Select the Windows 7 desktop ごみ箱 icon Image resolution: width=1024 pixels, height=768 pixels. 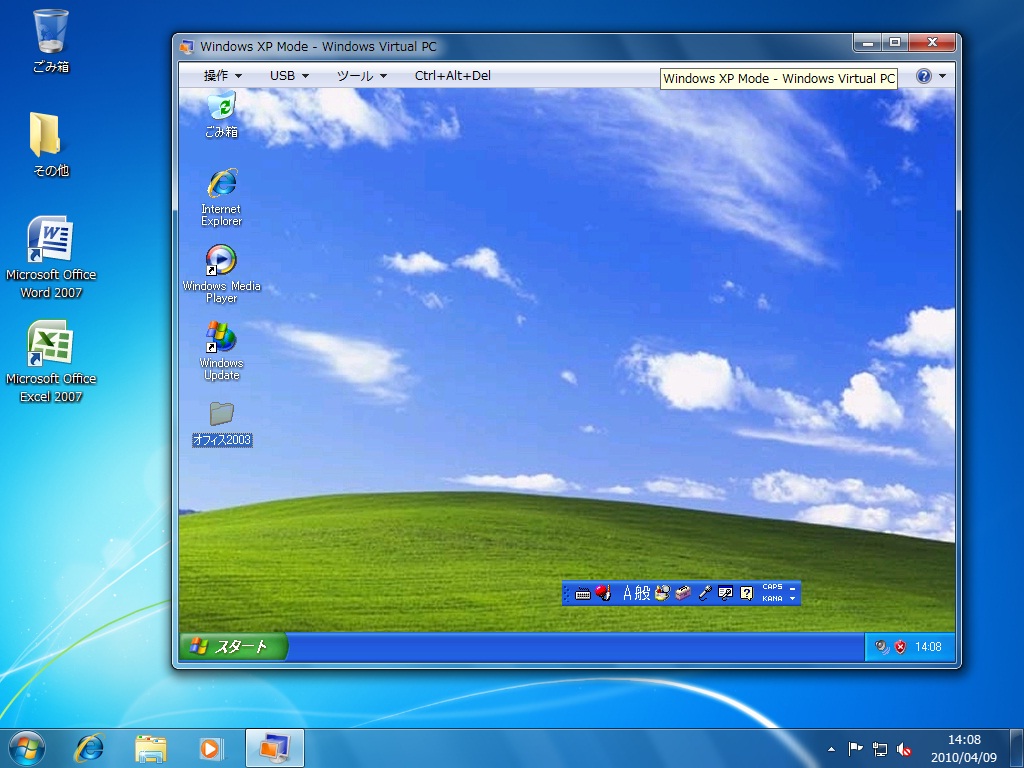[x=51, y=40]
